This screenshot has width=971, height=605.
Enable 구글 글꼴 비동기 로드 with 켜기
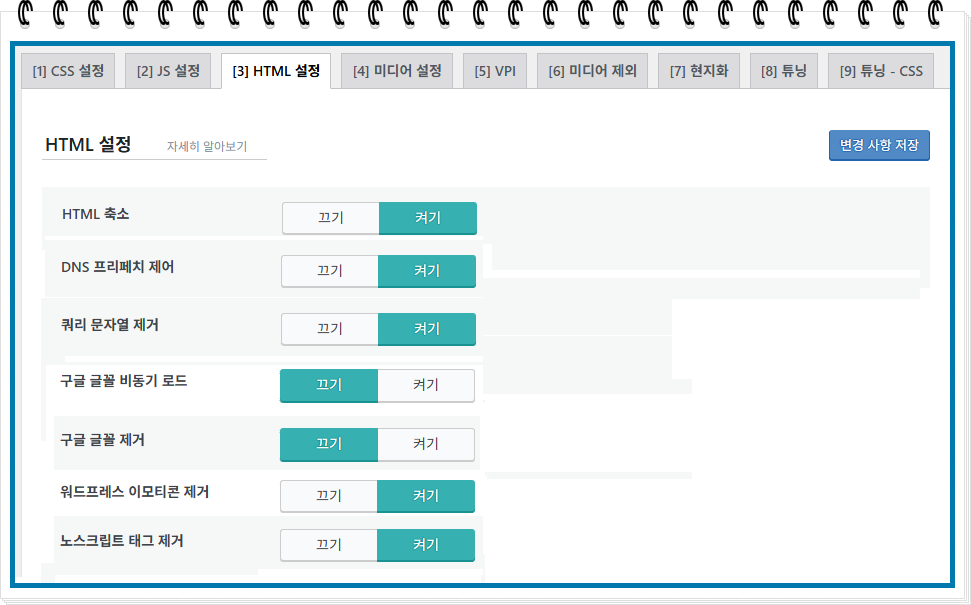pos(426,385)
